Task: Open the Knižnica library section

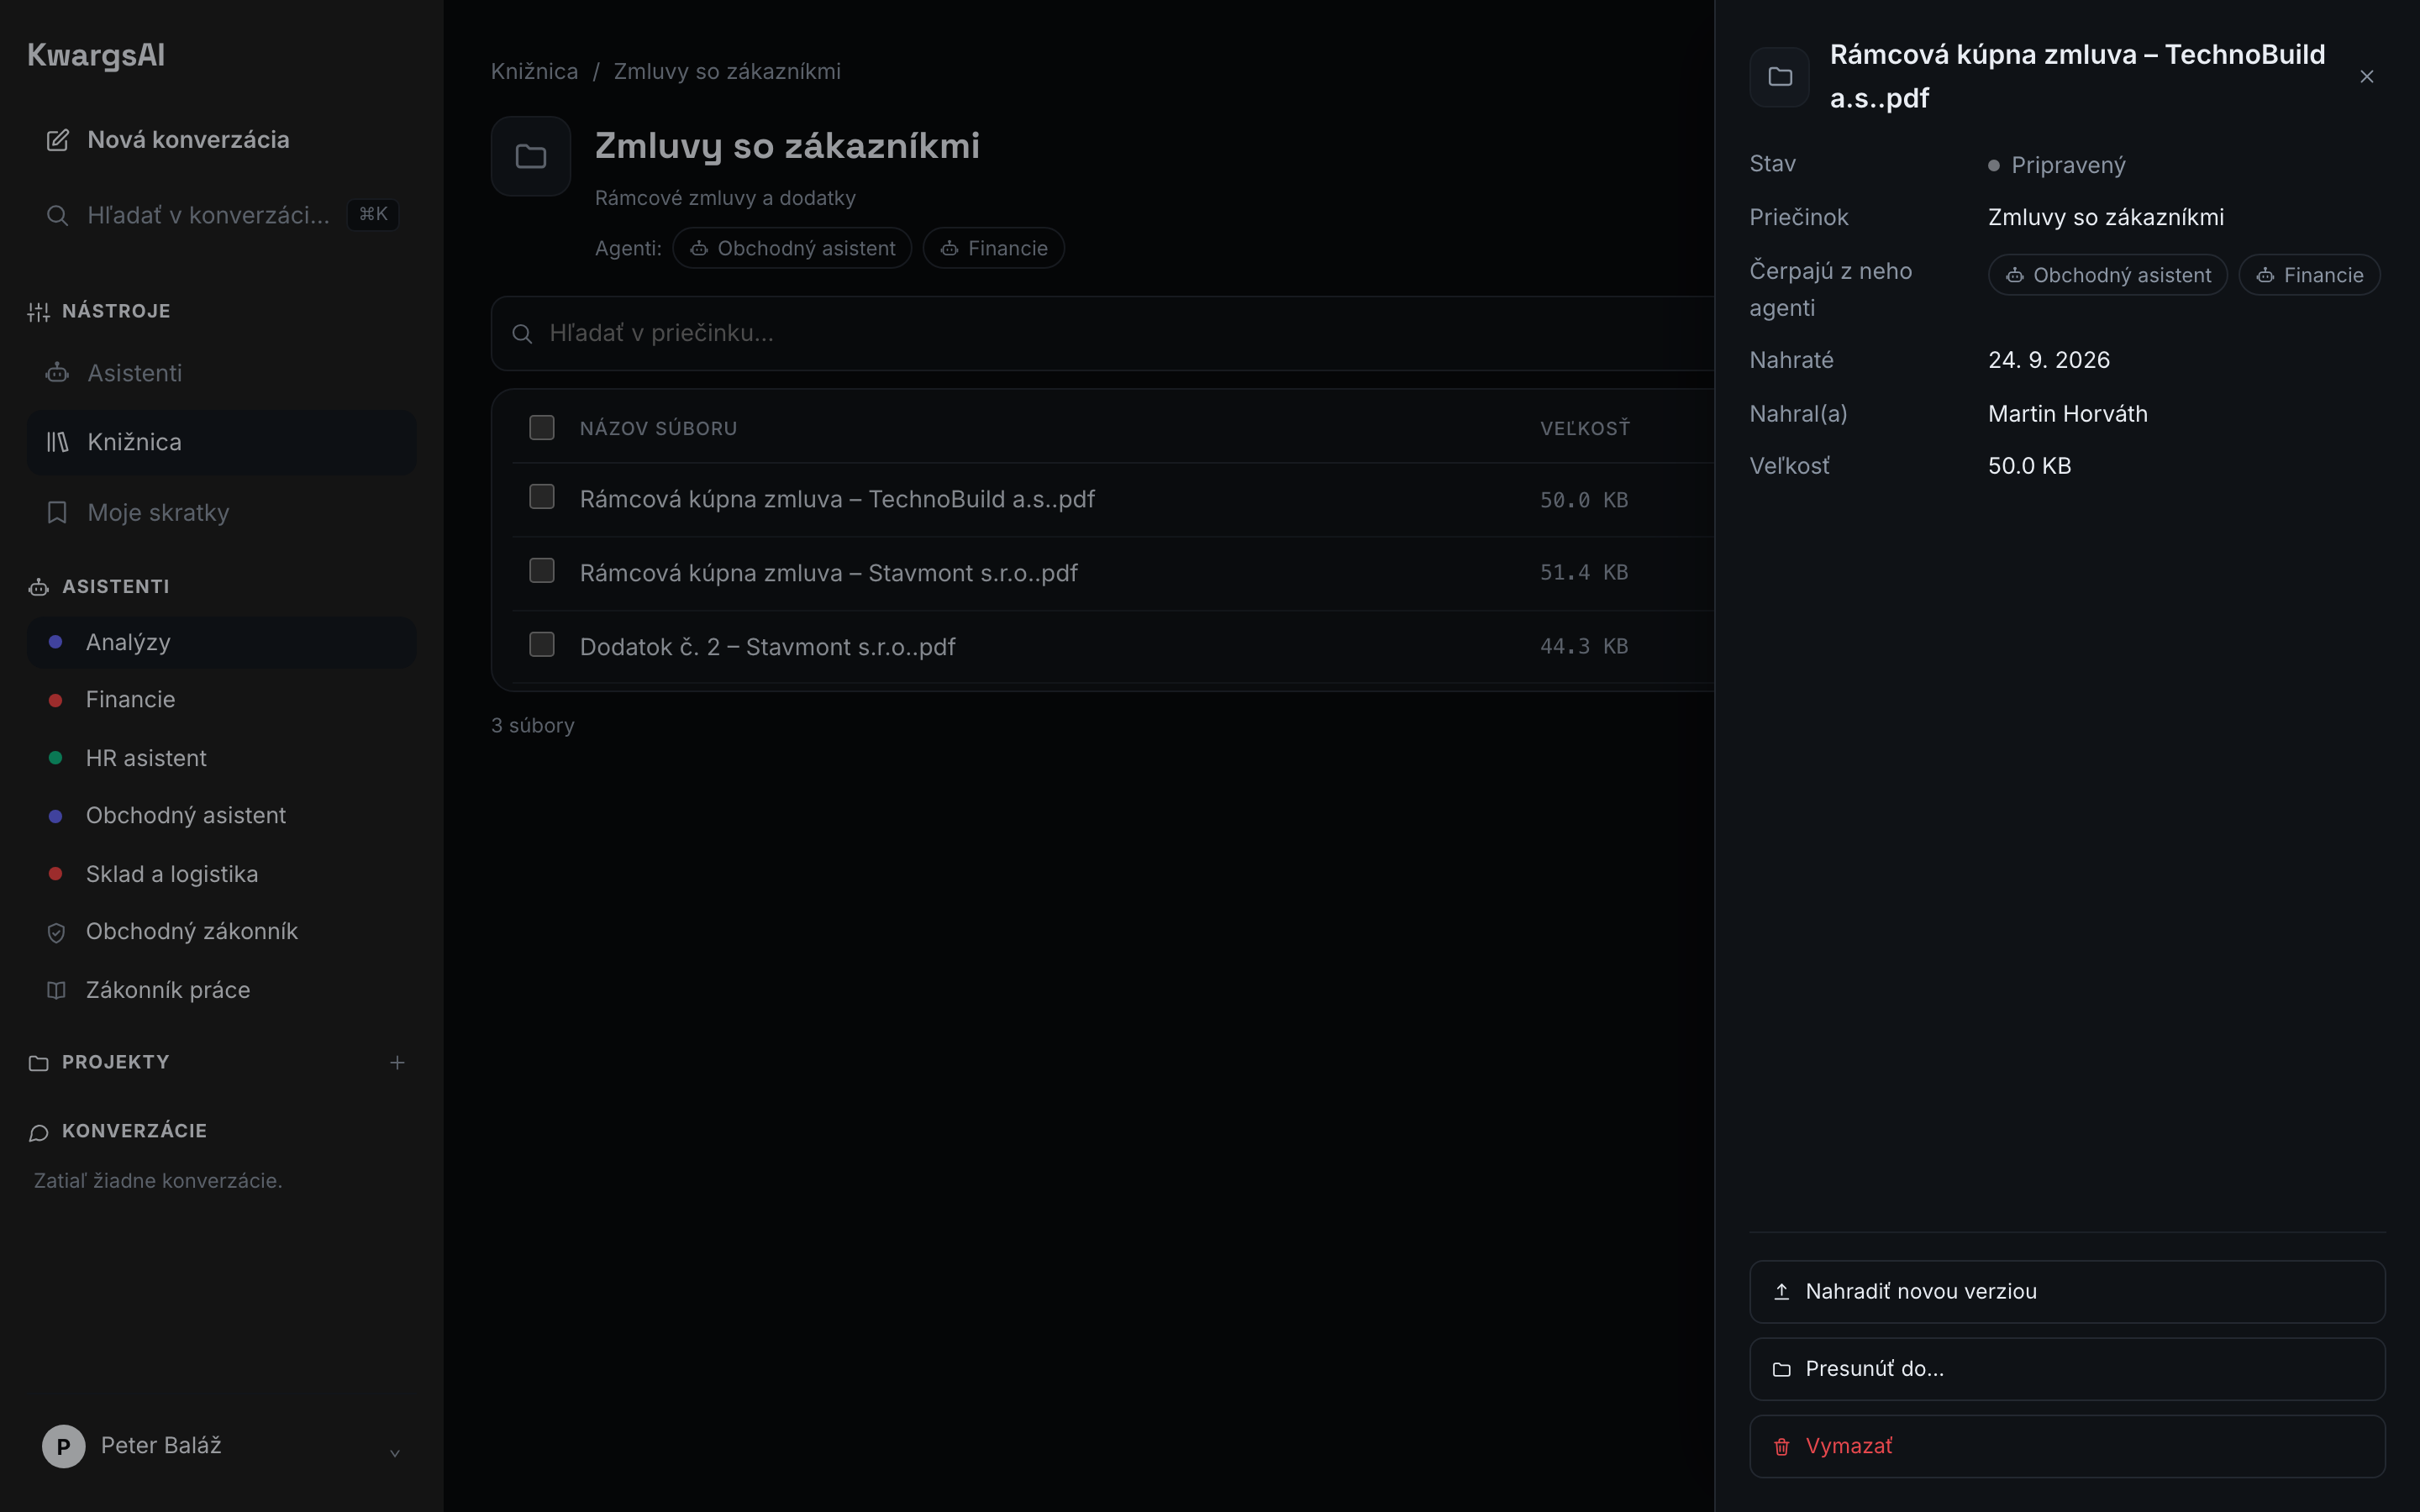Action: click(x=221, y=442)
